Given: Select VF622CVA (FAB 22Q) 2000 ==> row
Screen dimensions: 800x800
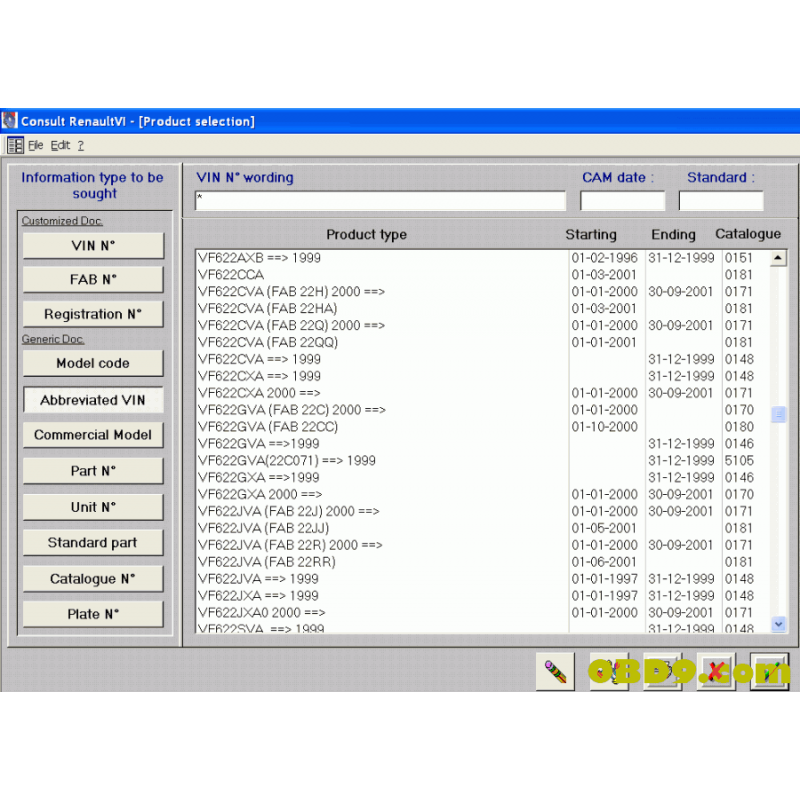Looking at the screenshot, I should (483, 325).
